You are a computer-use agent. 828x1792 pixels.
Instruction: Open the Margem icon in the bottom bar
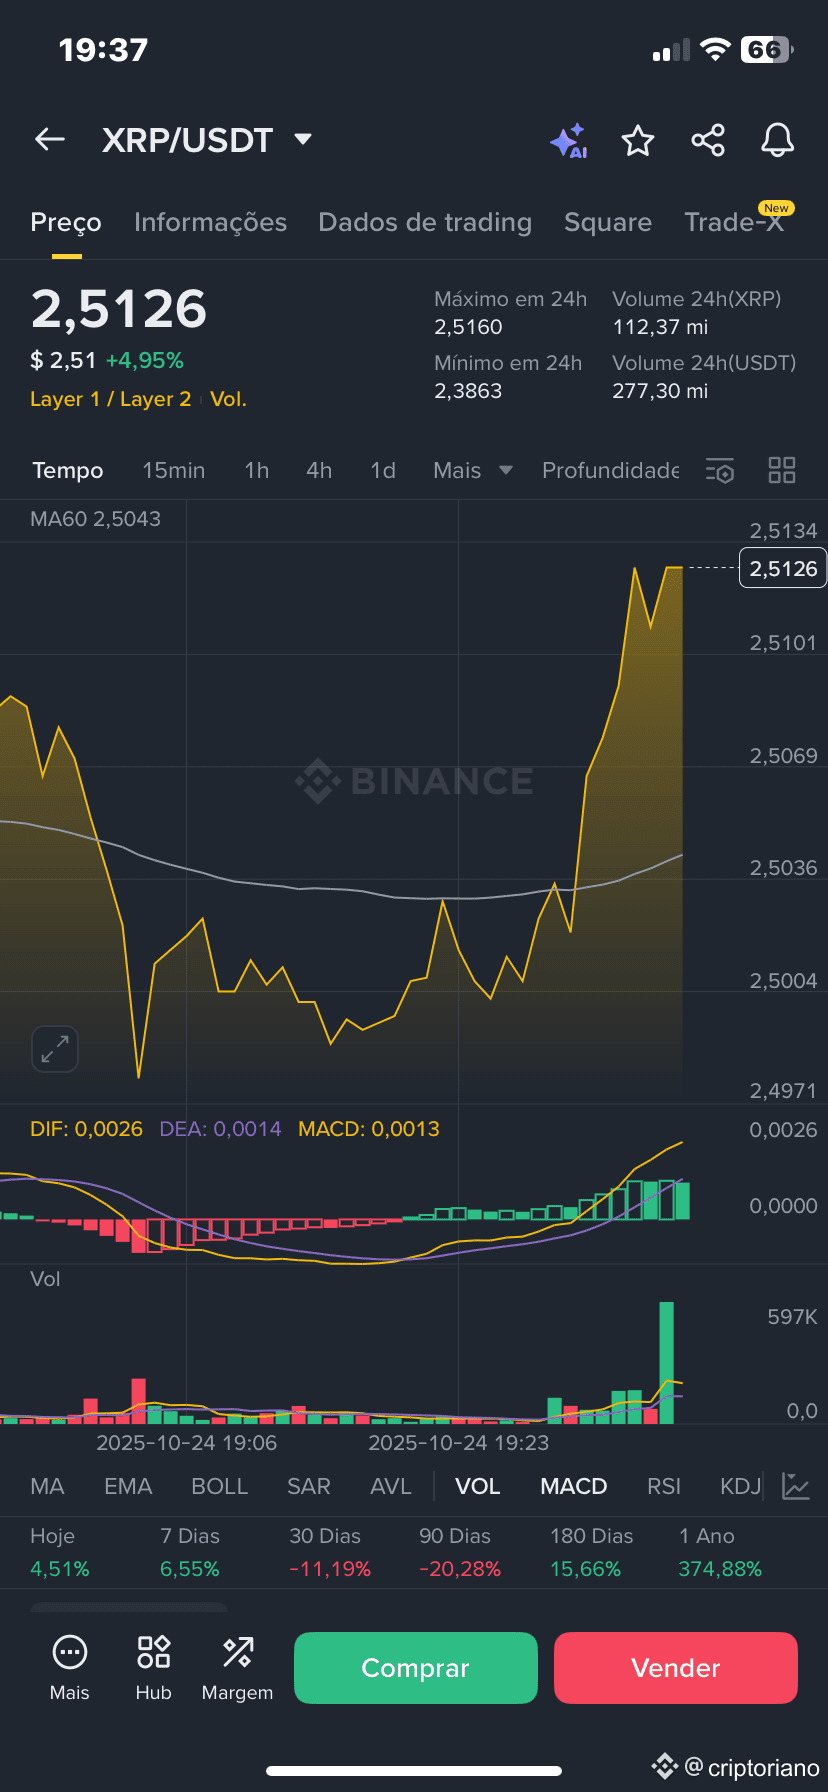pyautogui.click(x=238, y=1652)
